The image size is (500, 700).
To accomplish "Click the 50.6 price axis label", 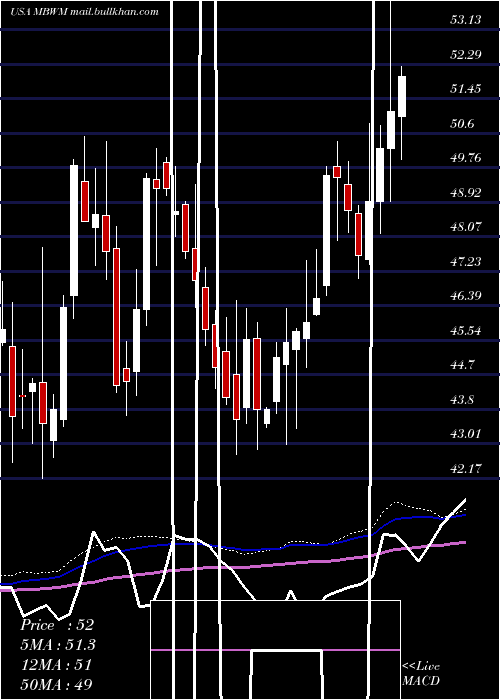I will [x=462, y=124].
